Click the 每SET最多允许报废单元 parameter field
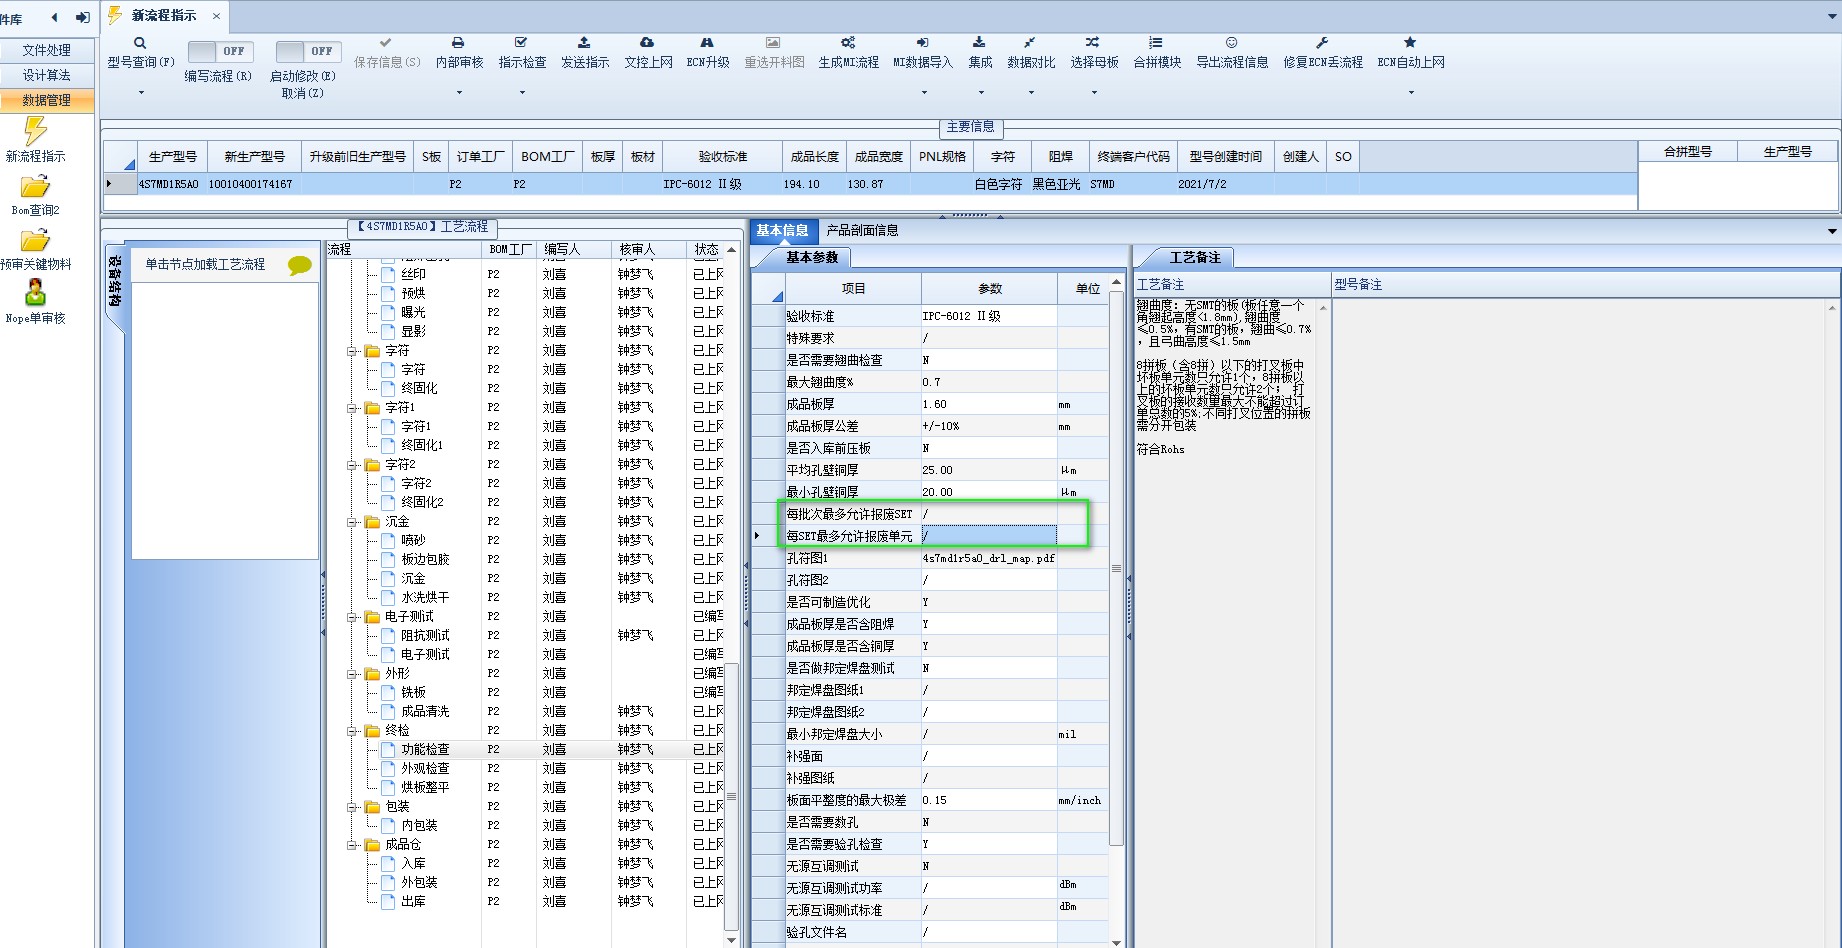Viewport: 1842px width, 948px height. tap(988, 536)
